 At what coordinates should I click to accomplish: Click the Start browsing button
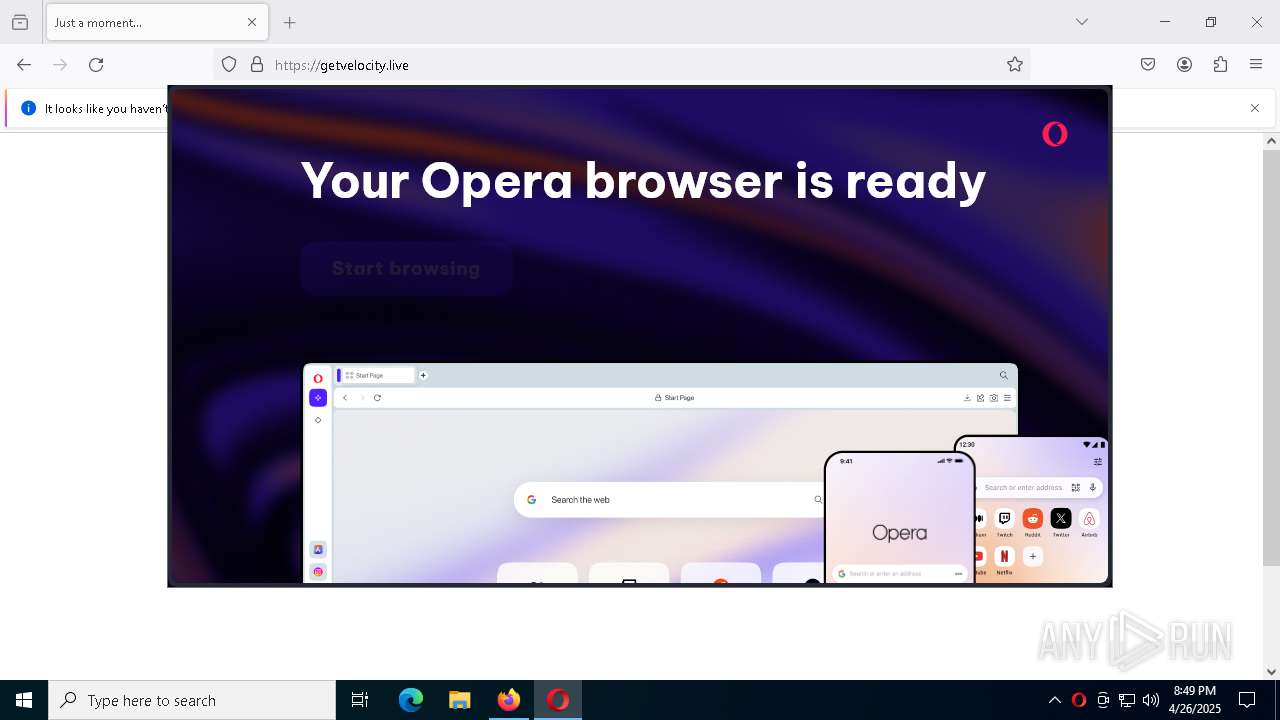point(406,268)
